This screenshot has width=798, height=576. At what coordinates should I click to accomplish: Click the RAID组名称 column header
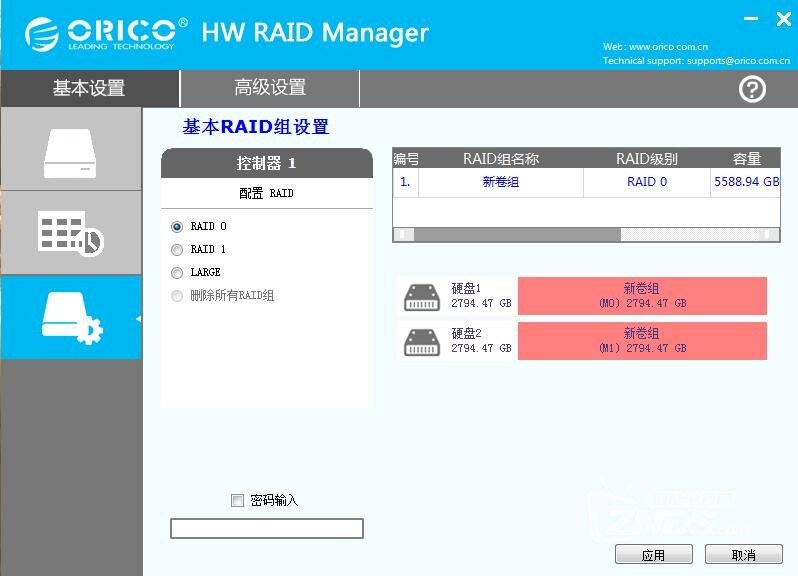501,159
